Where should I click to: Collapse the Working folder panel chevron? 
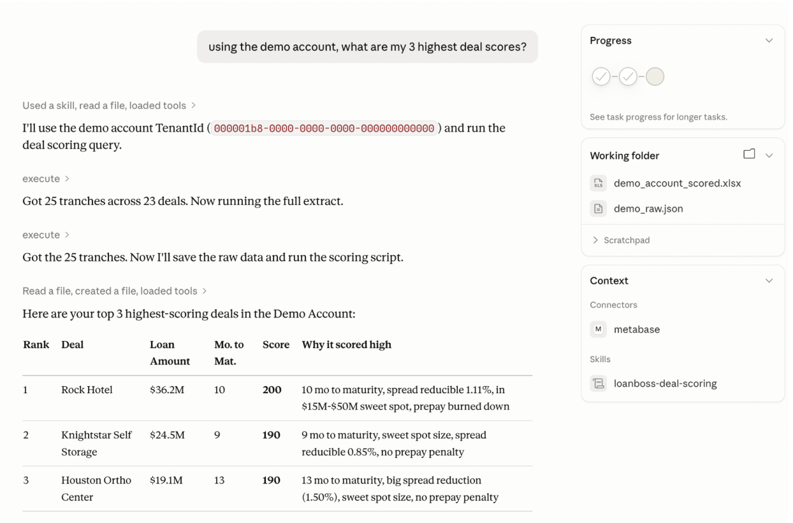(x=769, y=155)
